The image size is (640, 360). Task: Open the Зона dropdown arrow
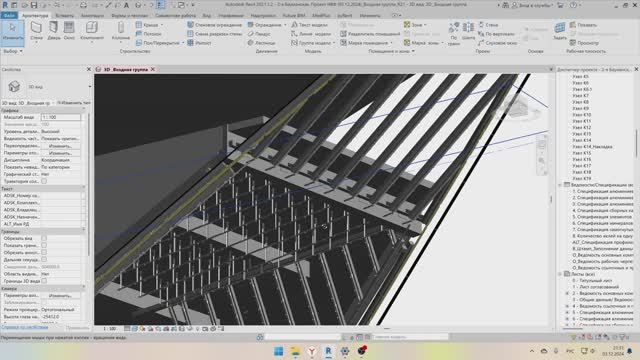pos(425,25)
